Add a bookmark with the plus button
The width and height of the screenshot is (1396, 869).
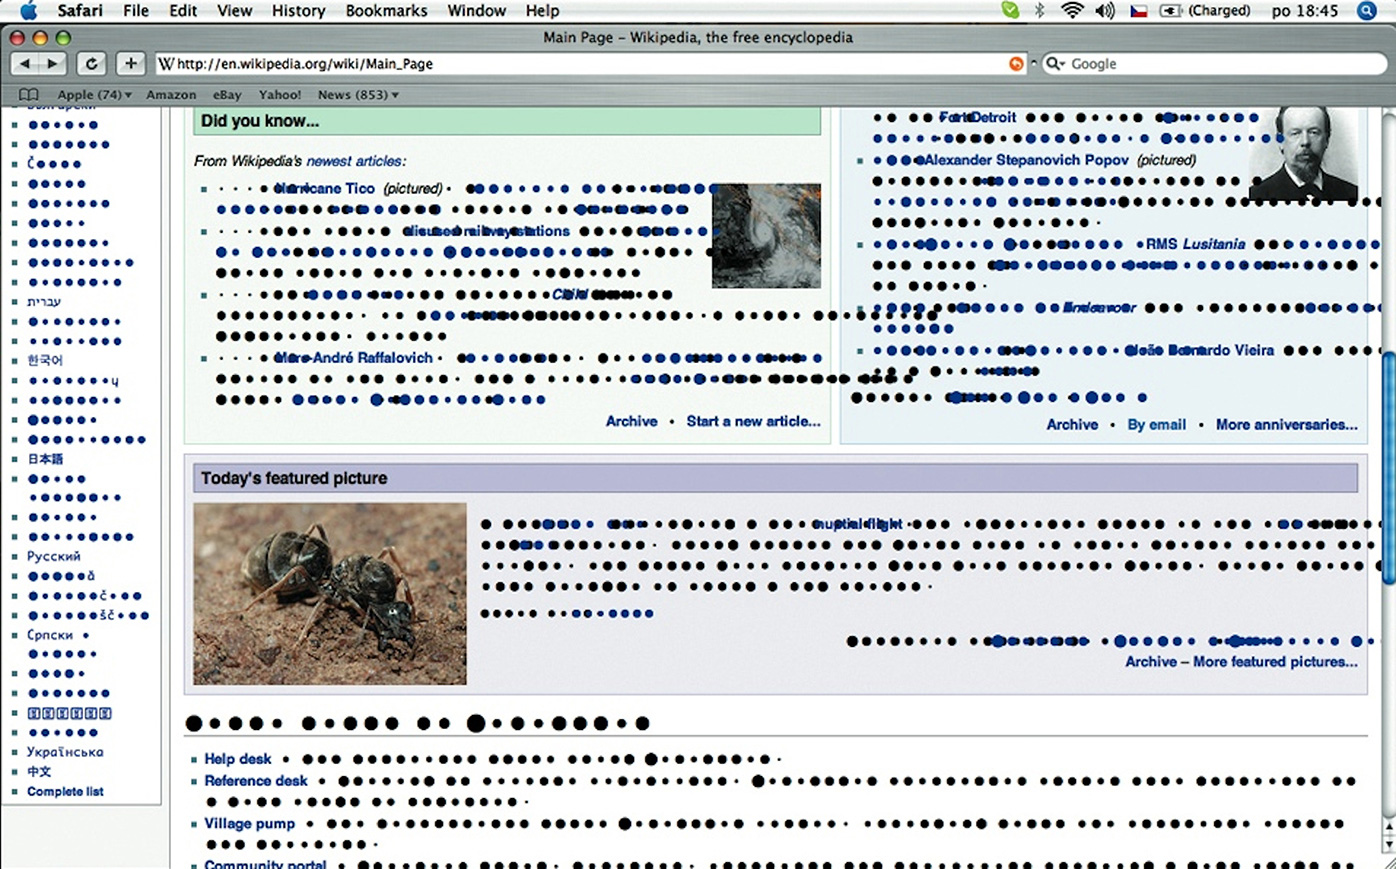click(x=130, y=64)
